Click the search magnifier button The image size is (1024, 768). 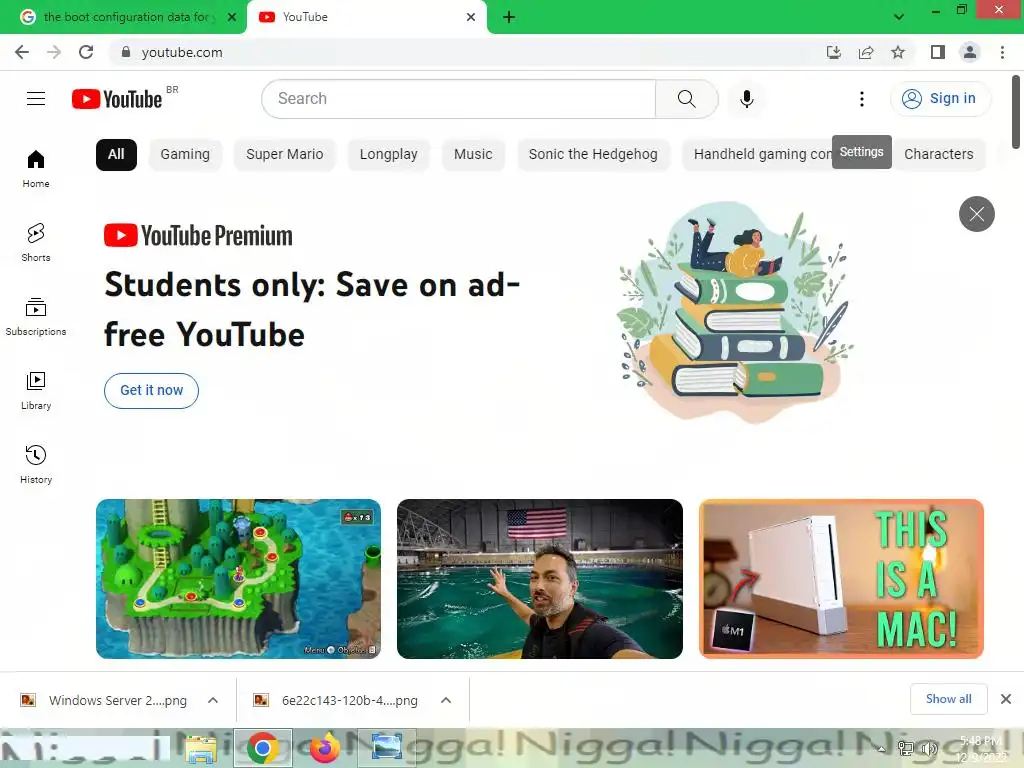[686, 99]
